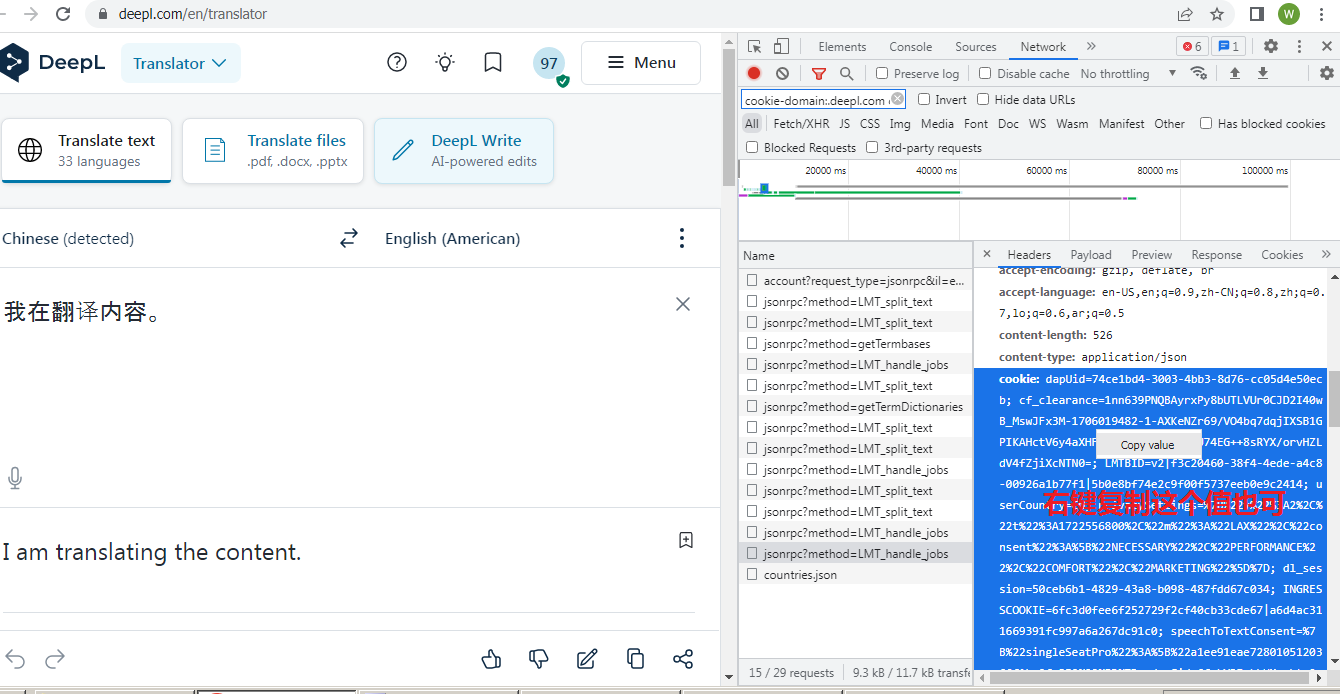The image size is (1340, 694).
Task: Open the Menu button
Action: 641,63
